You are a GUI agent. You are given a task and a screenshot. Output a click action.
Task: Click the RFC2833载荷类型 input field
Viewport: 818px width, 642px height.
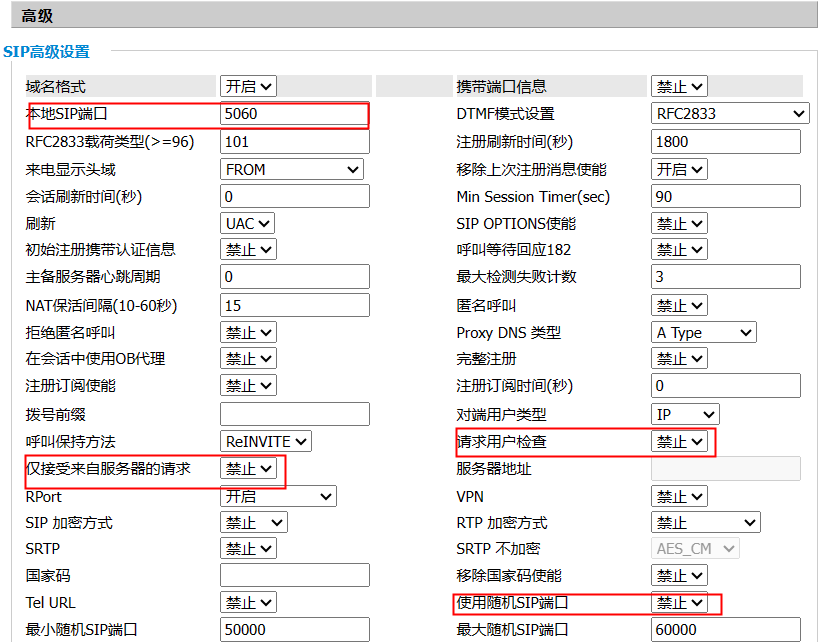click(x=294, y=142)
